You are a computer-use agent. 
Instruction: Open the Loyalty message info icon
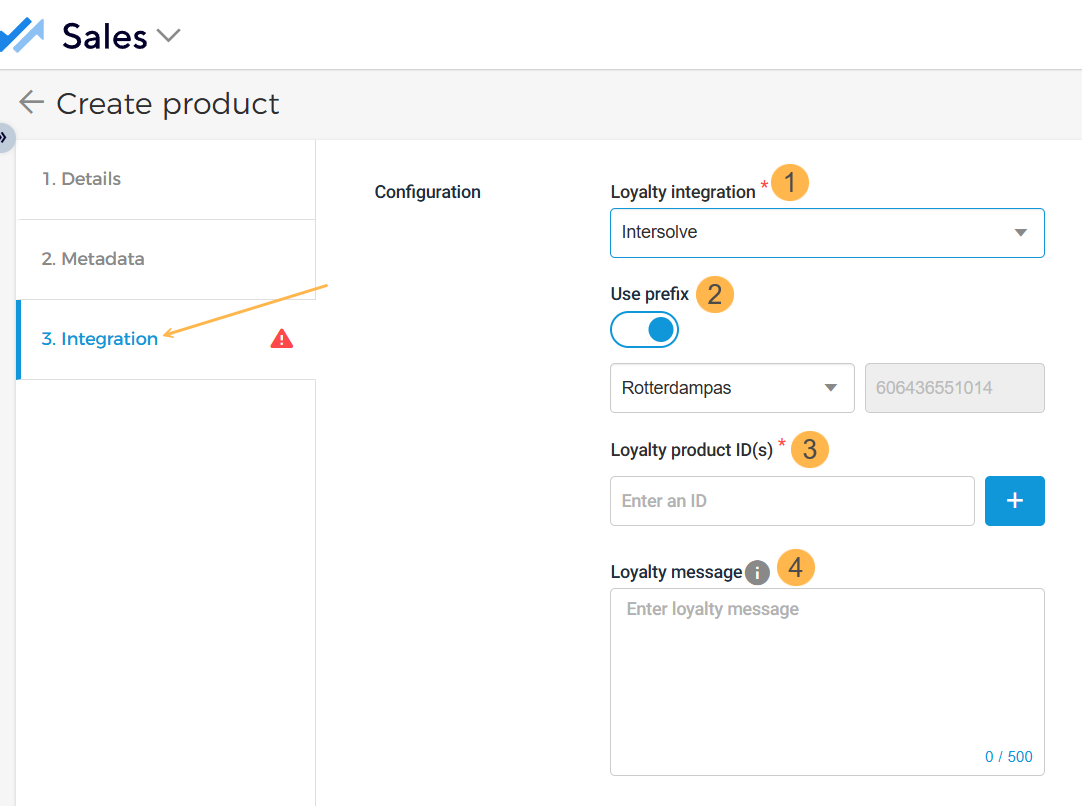pos(758,573)
